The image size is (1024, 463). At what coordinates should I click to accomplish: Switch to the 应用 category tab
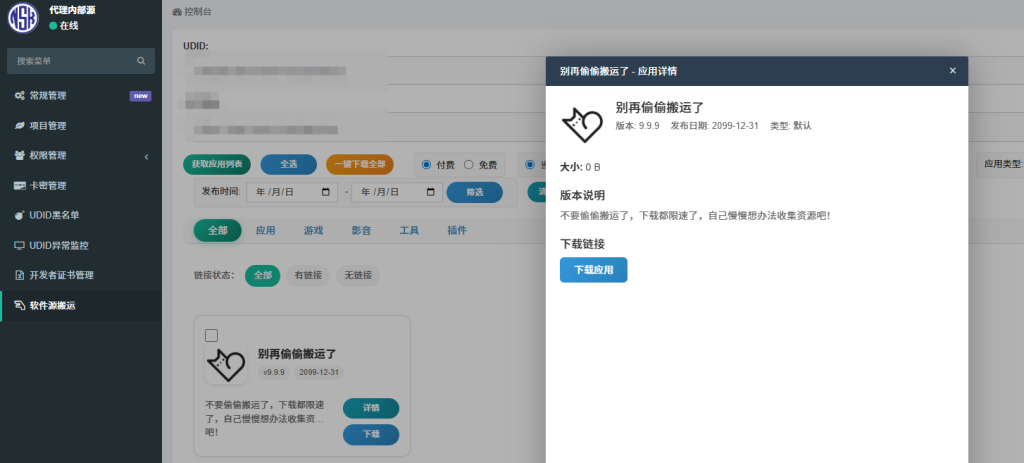(265, 231)
